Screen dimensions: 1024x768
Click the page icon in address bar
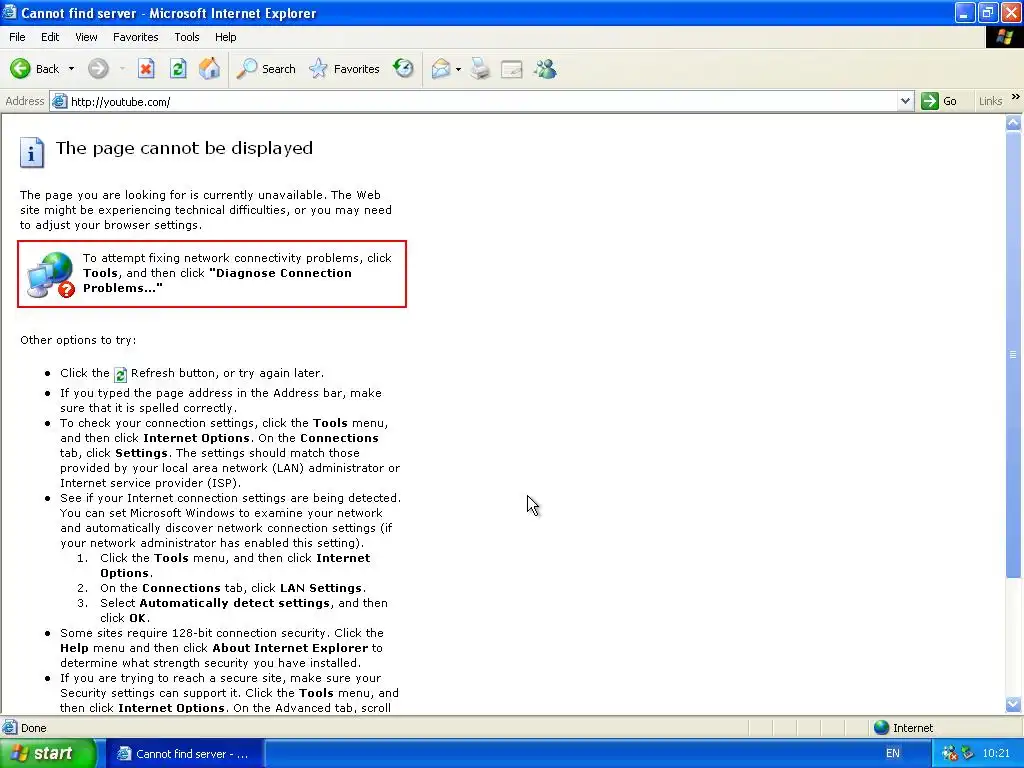pos(59,101)
